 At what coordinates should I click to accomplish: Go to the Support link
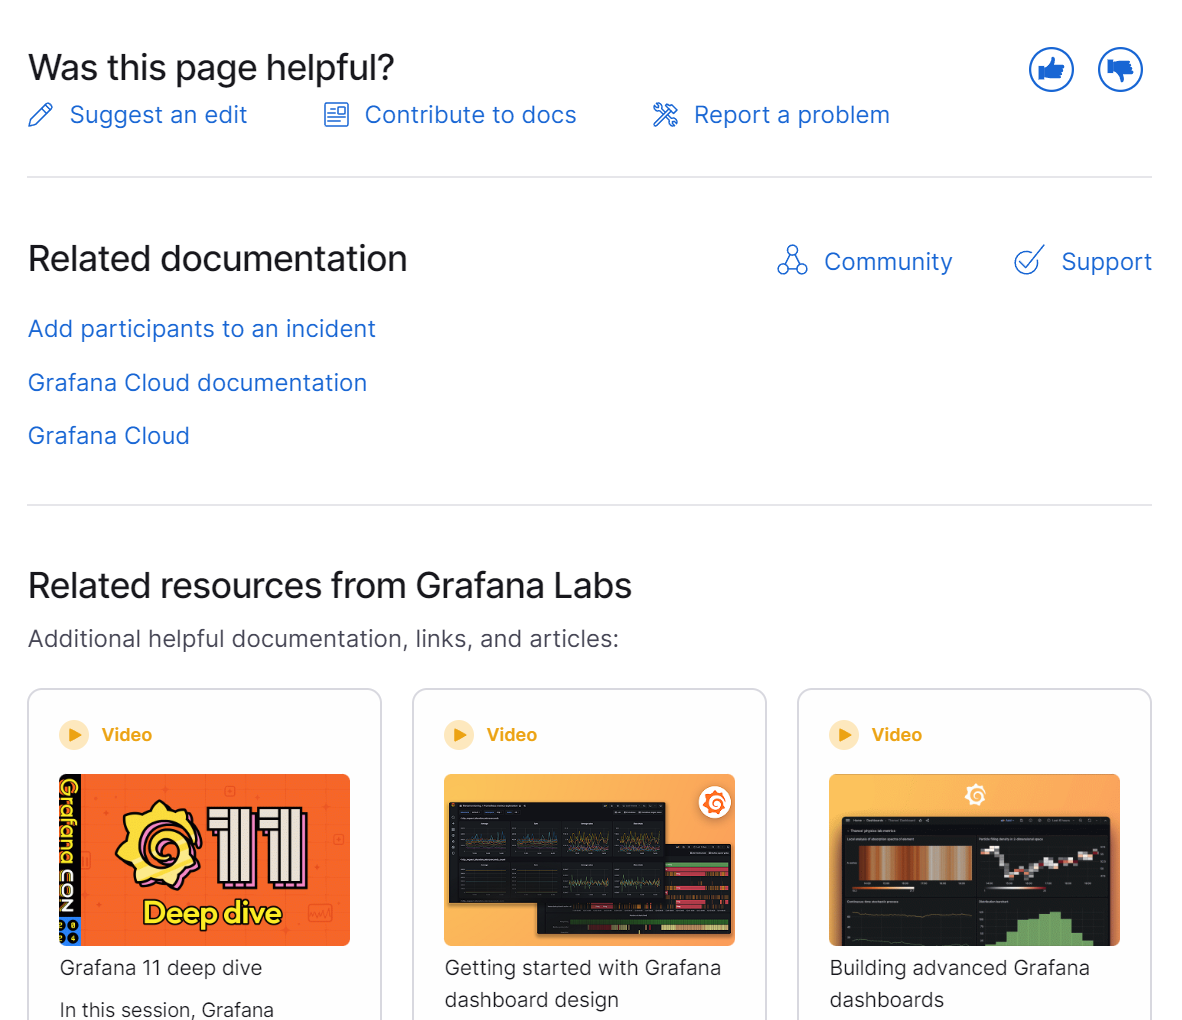1107,262
